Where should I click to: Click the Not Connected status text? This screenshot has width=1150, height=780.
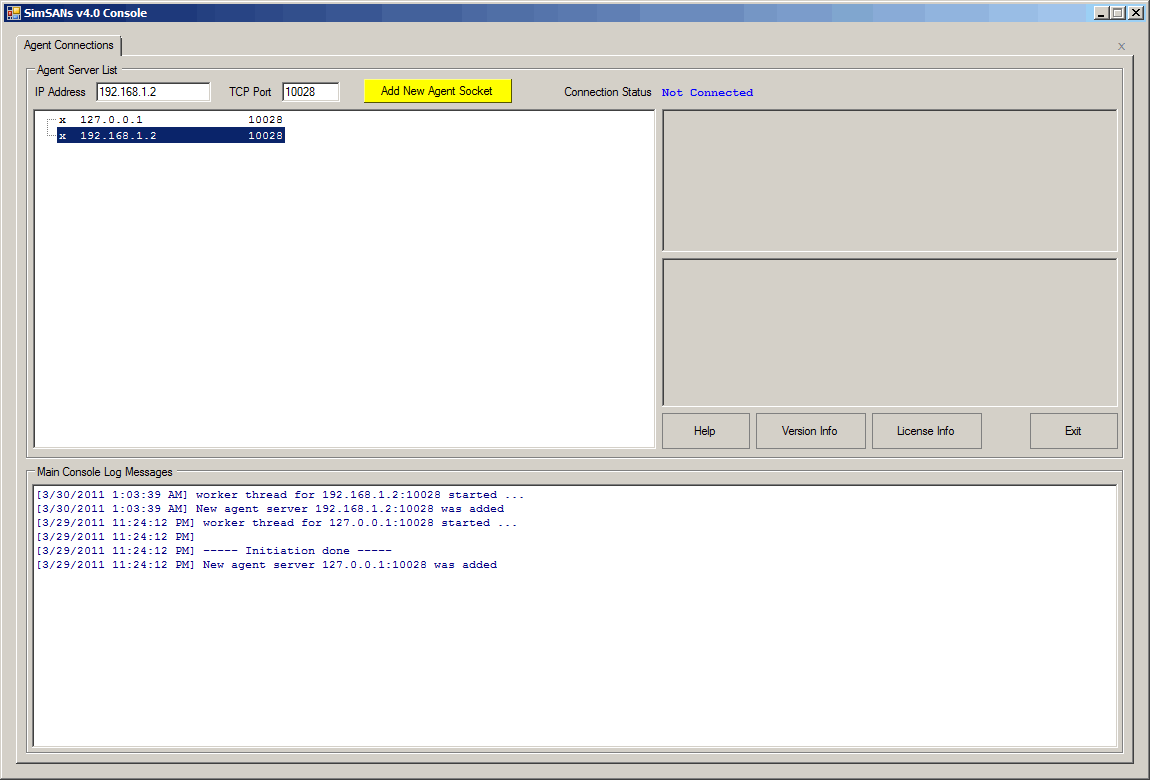click(x=707, y=93)
